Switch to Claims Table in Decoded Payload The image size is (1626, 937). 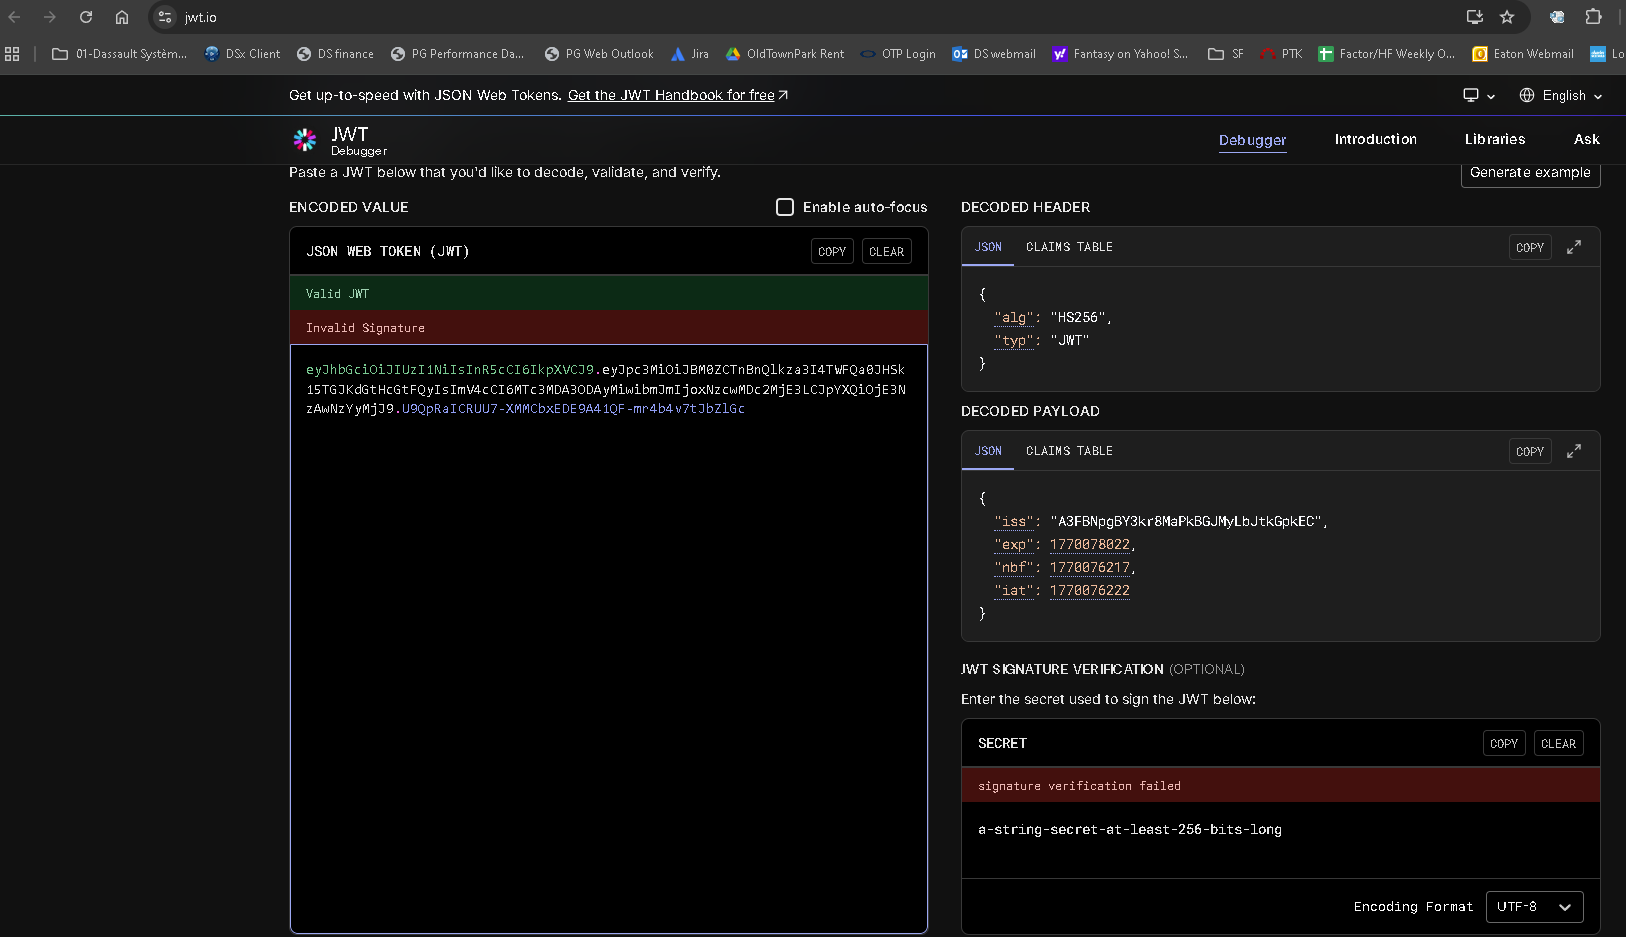pos(1069,451)
